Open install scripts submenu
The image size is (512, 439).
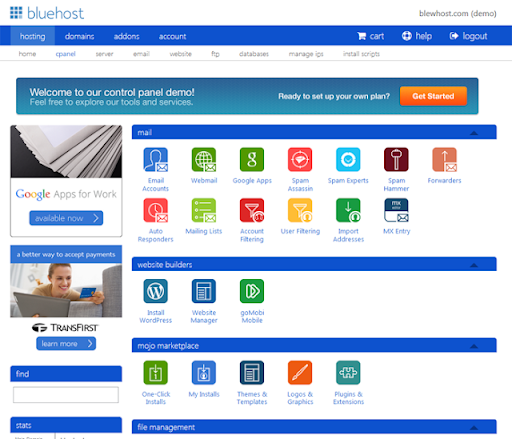click(x=361, y=54)
